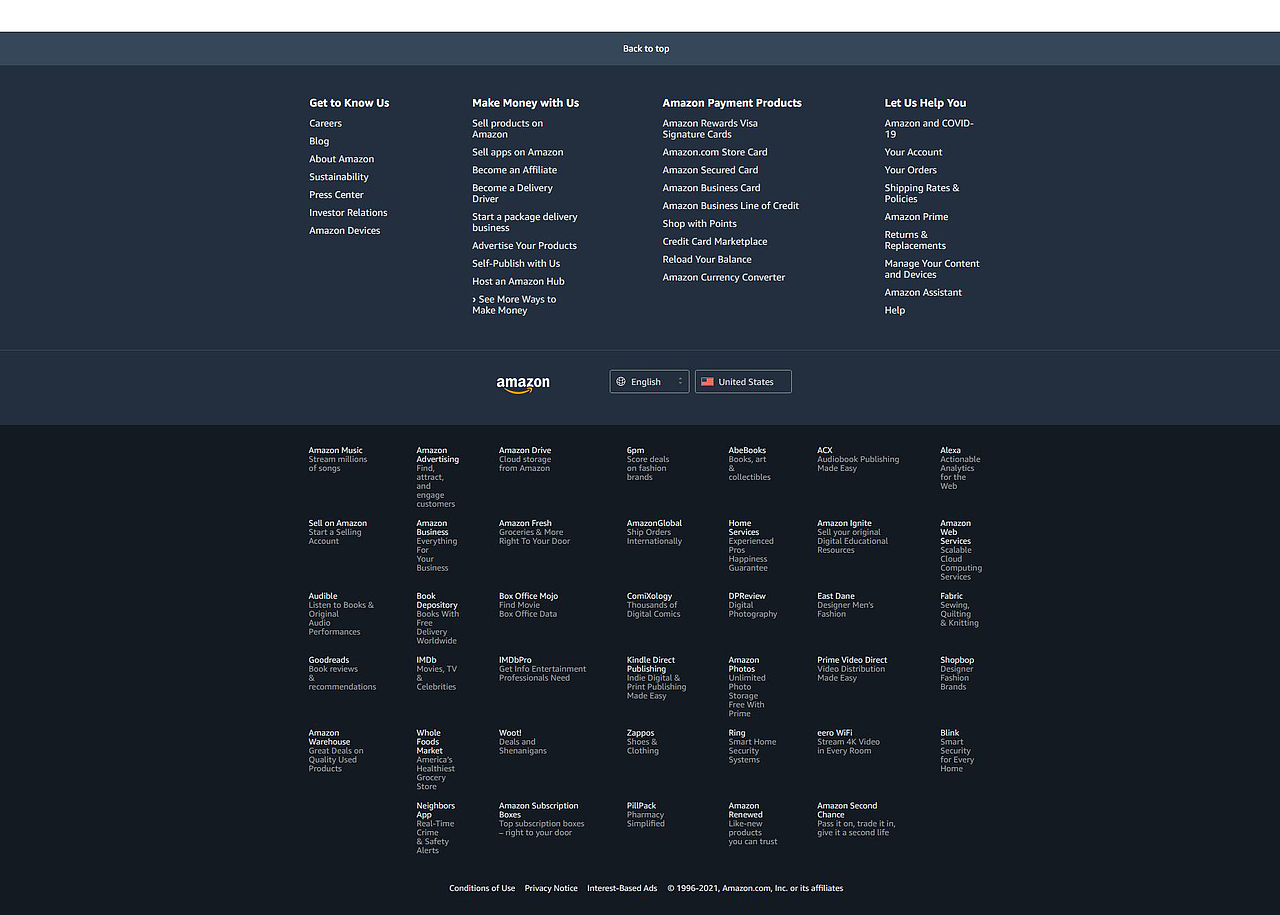This screenshot has height=915, width=1280.
Task: Click Sell on Amazon footer link
Action: tap(338, 533)
